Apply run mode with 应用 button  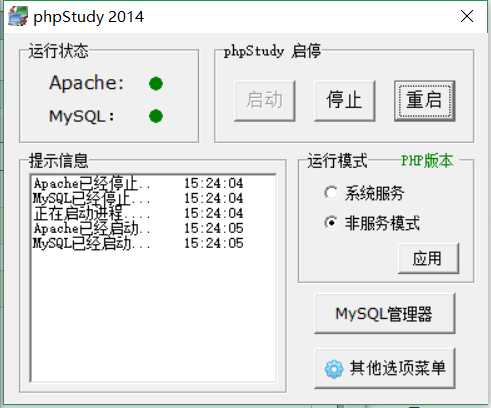tap(428, 258)
